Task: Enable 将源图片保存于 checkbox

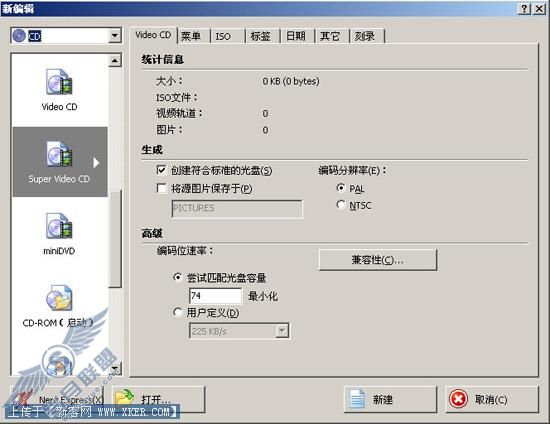Action: 161,189
